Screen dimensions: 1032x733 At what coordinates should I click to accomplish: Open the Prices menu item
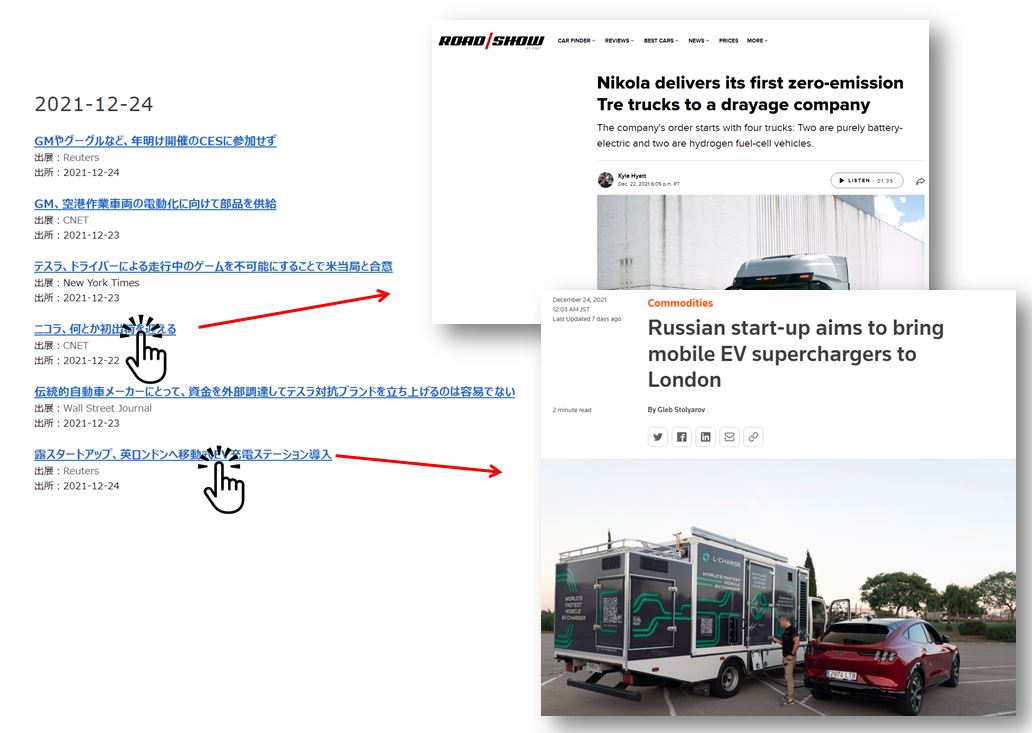point(728,41)
